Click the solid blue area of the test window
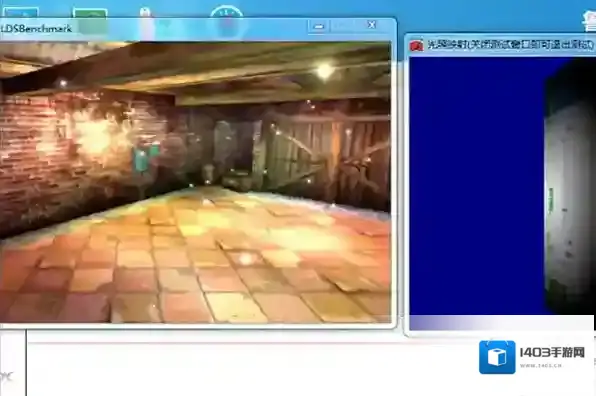This screenshot has width=596, height=396. pos(477,185)
